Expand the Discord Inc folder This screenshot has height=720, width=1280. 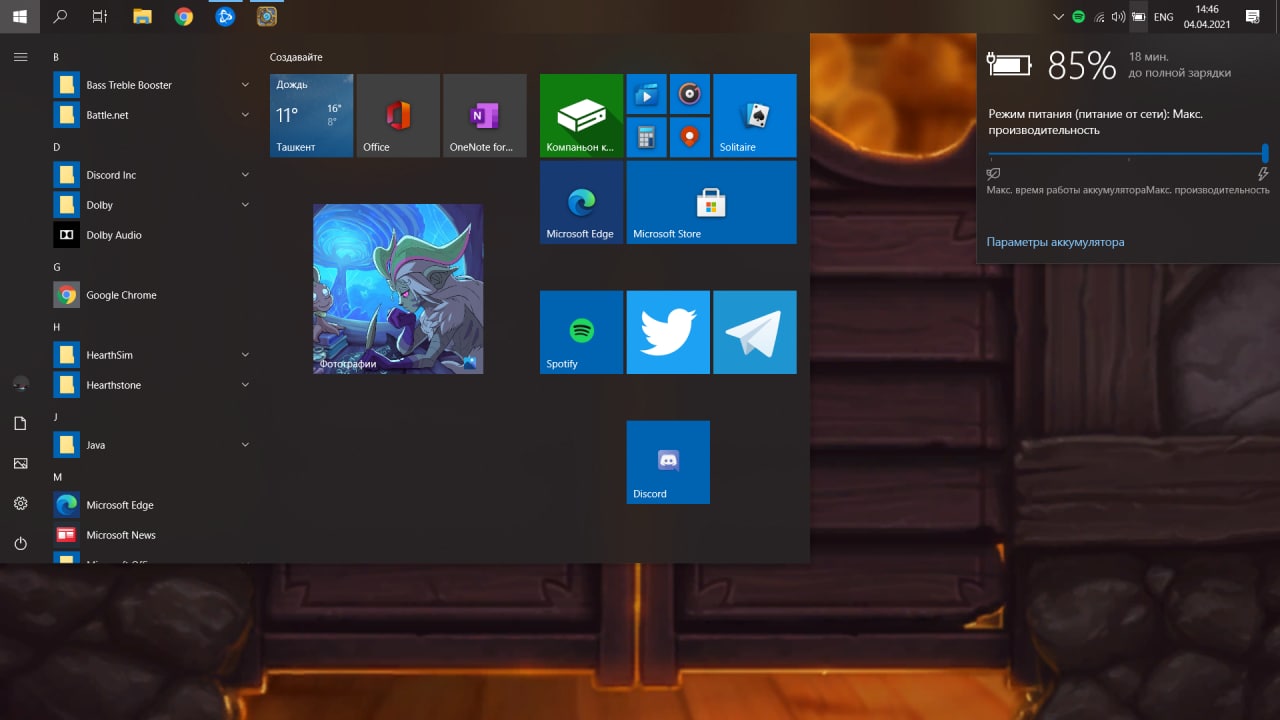[x=153, y=175]
